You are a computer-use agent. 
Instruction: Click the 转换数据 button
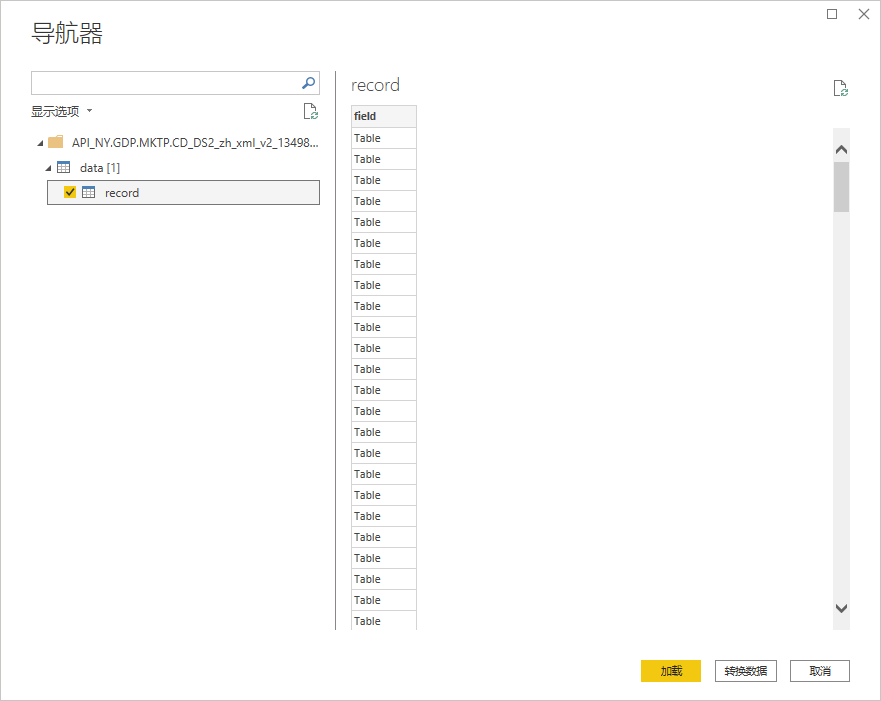point(746,671)
